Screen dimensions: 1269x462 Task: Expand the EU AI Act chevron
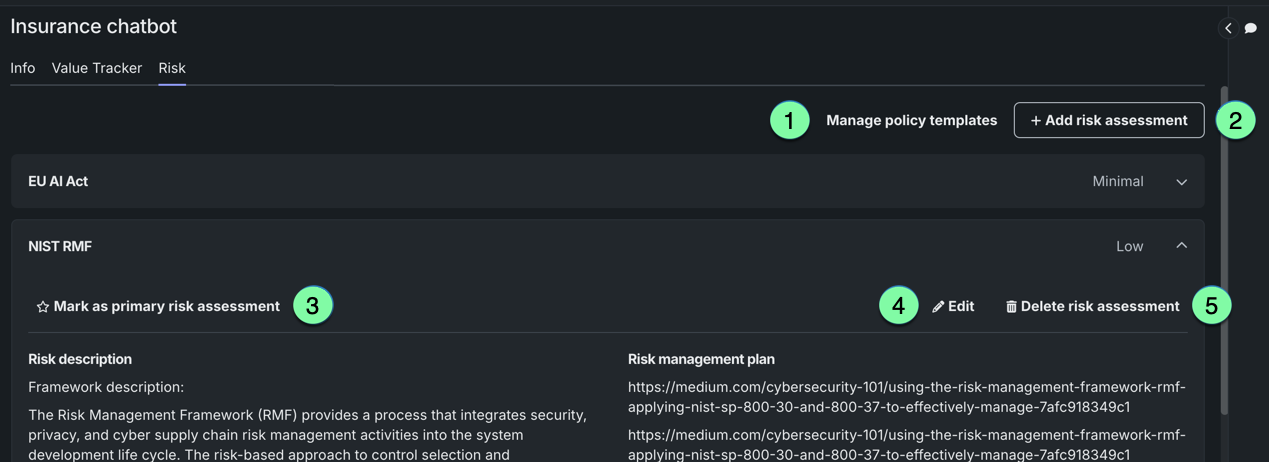click(x=1181, y=182)
